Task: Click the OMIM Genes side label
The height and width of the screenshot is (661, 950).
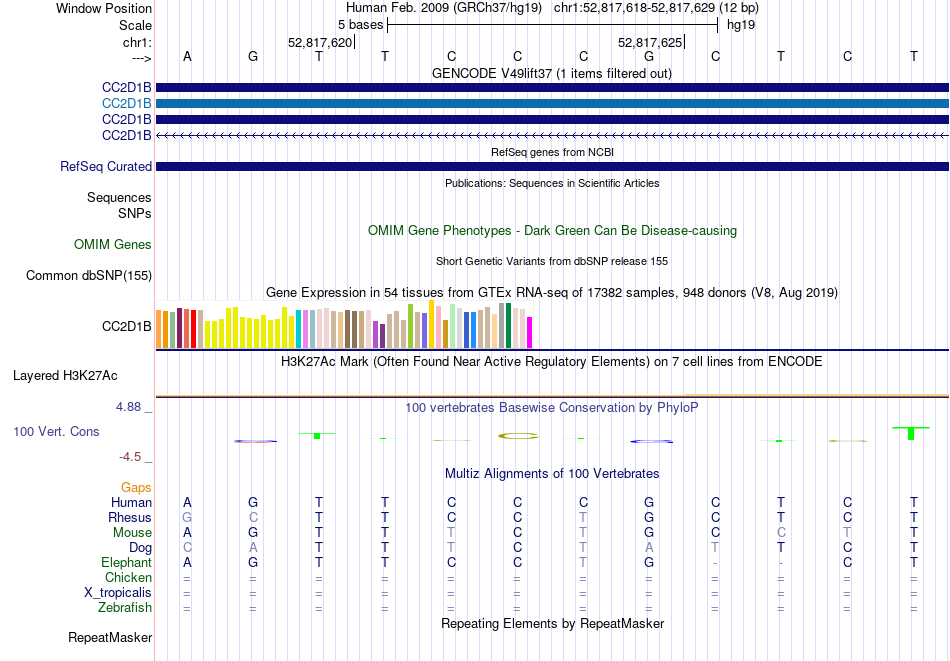Action: point(113,245)
